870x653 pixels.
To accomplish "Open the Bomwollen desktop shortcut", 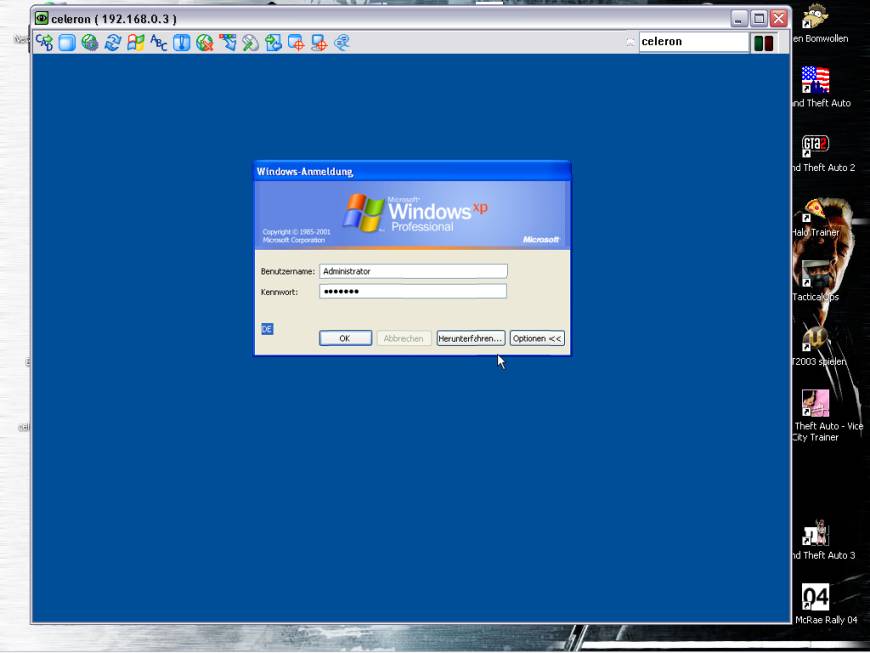I will click(x=818, y=24).
